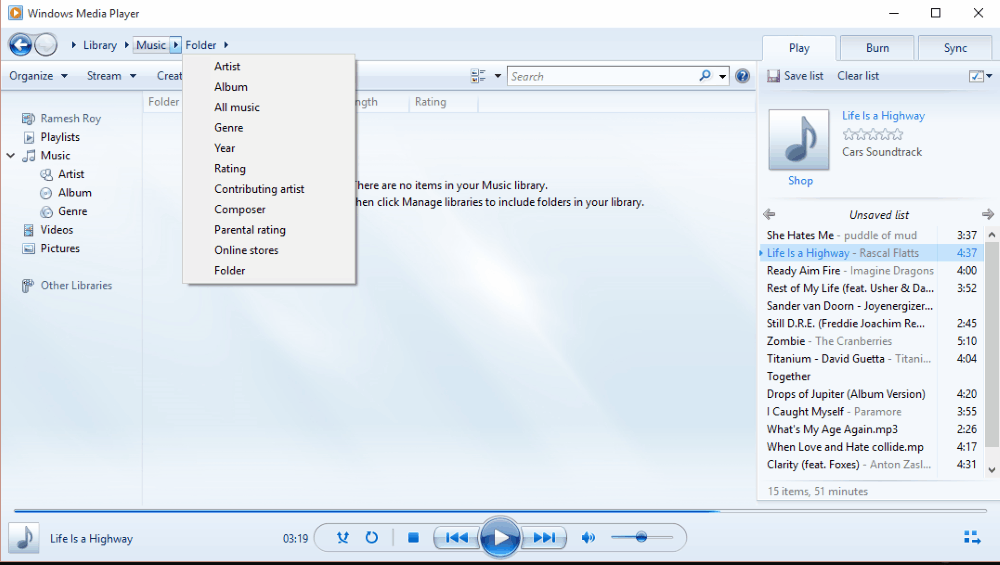
Task: Stop playback with the square button
Action: tap(413, 538)
